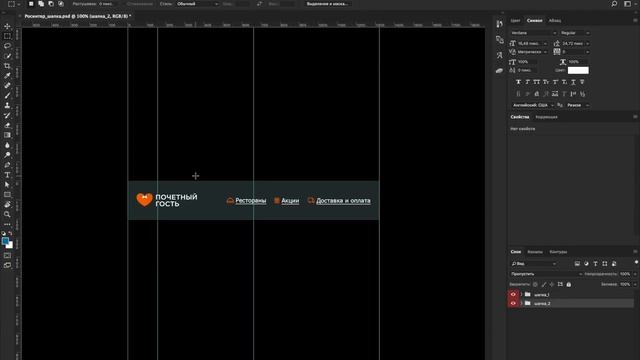Click the Акции link on canvas
Screen dimensions: 640x360
click(290, 200)
